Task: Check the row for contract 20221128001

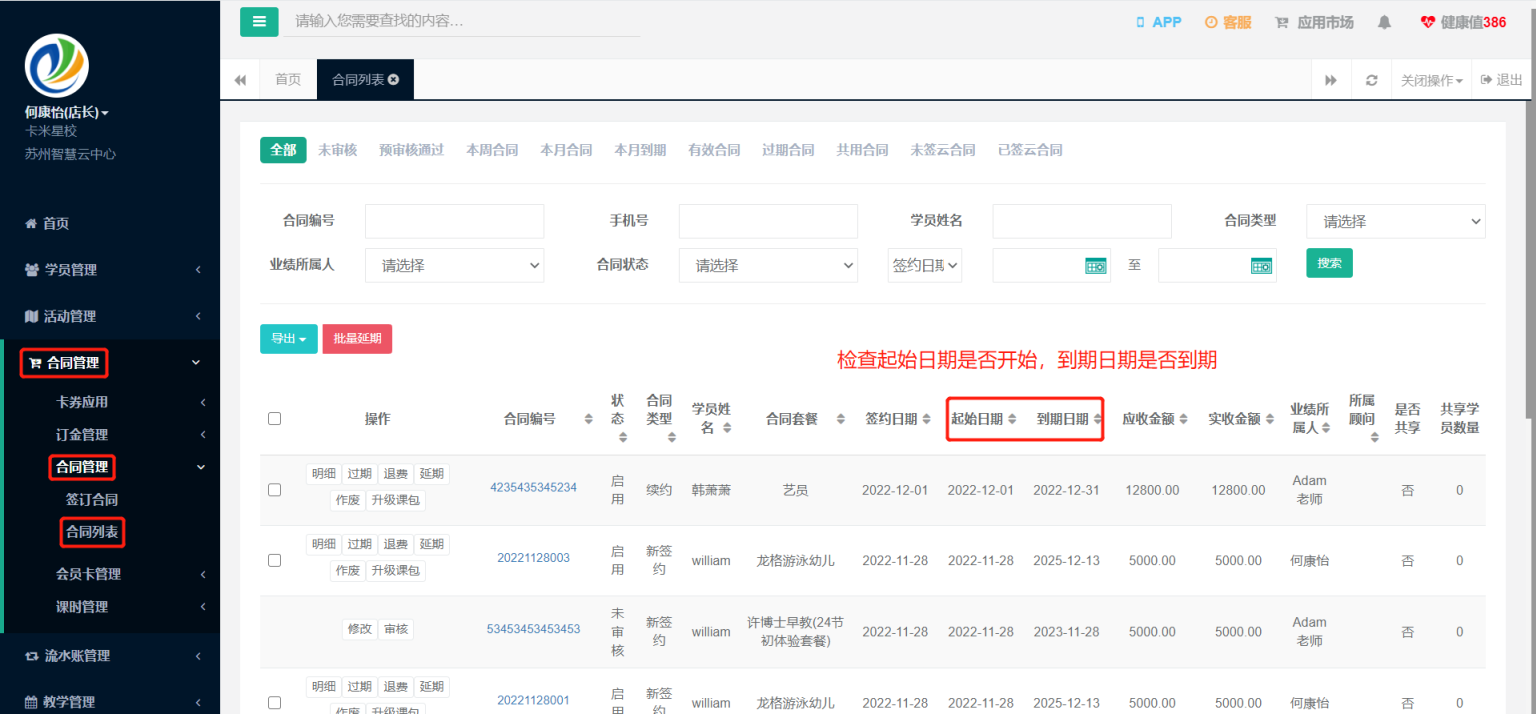Action: pos(274,703)
